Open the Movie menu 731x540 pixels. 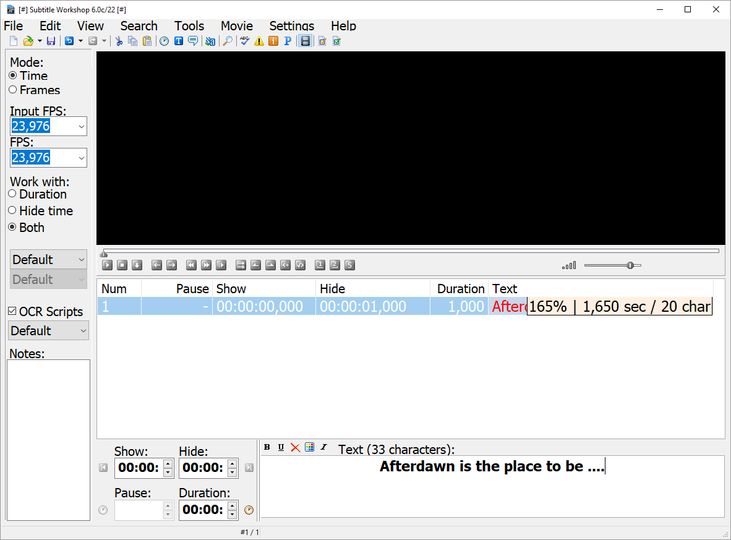(237, 26)
